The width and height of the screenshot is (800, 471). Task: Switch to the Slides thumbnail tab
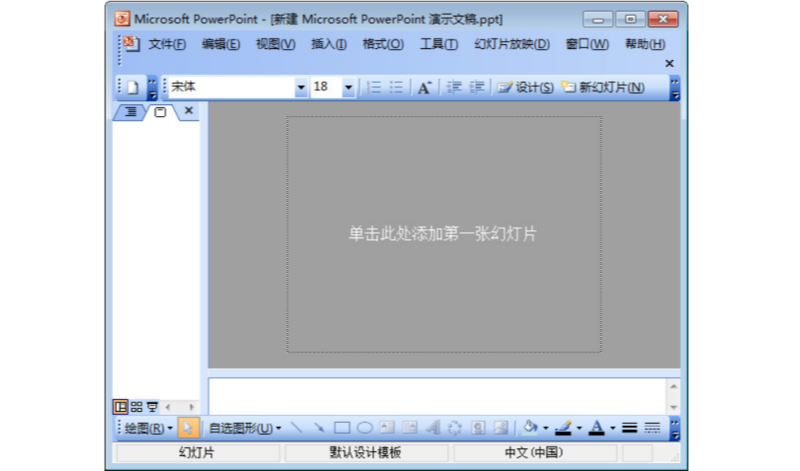(x=160, y=112)
